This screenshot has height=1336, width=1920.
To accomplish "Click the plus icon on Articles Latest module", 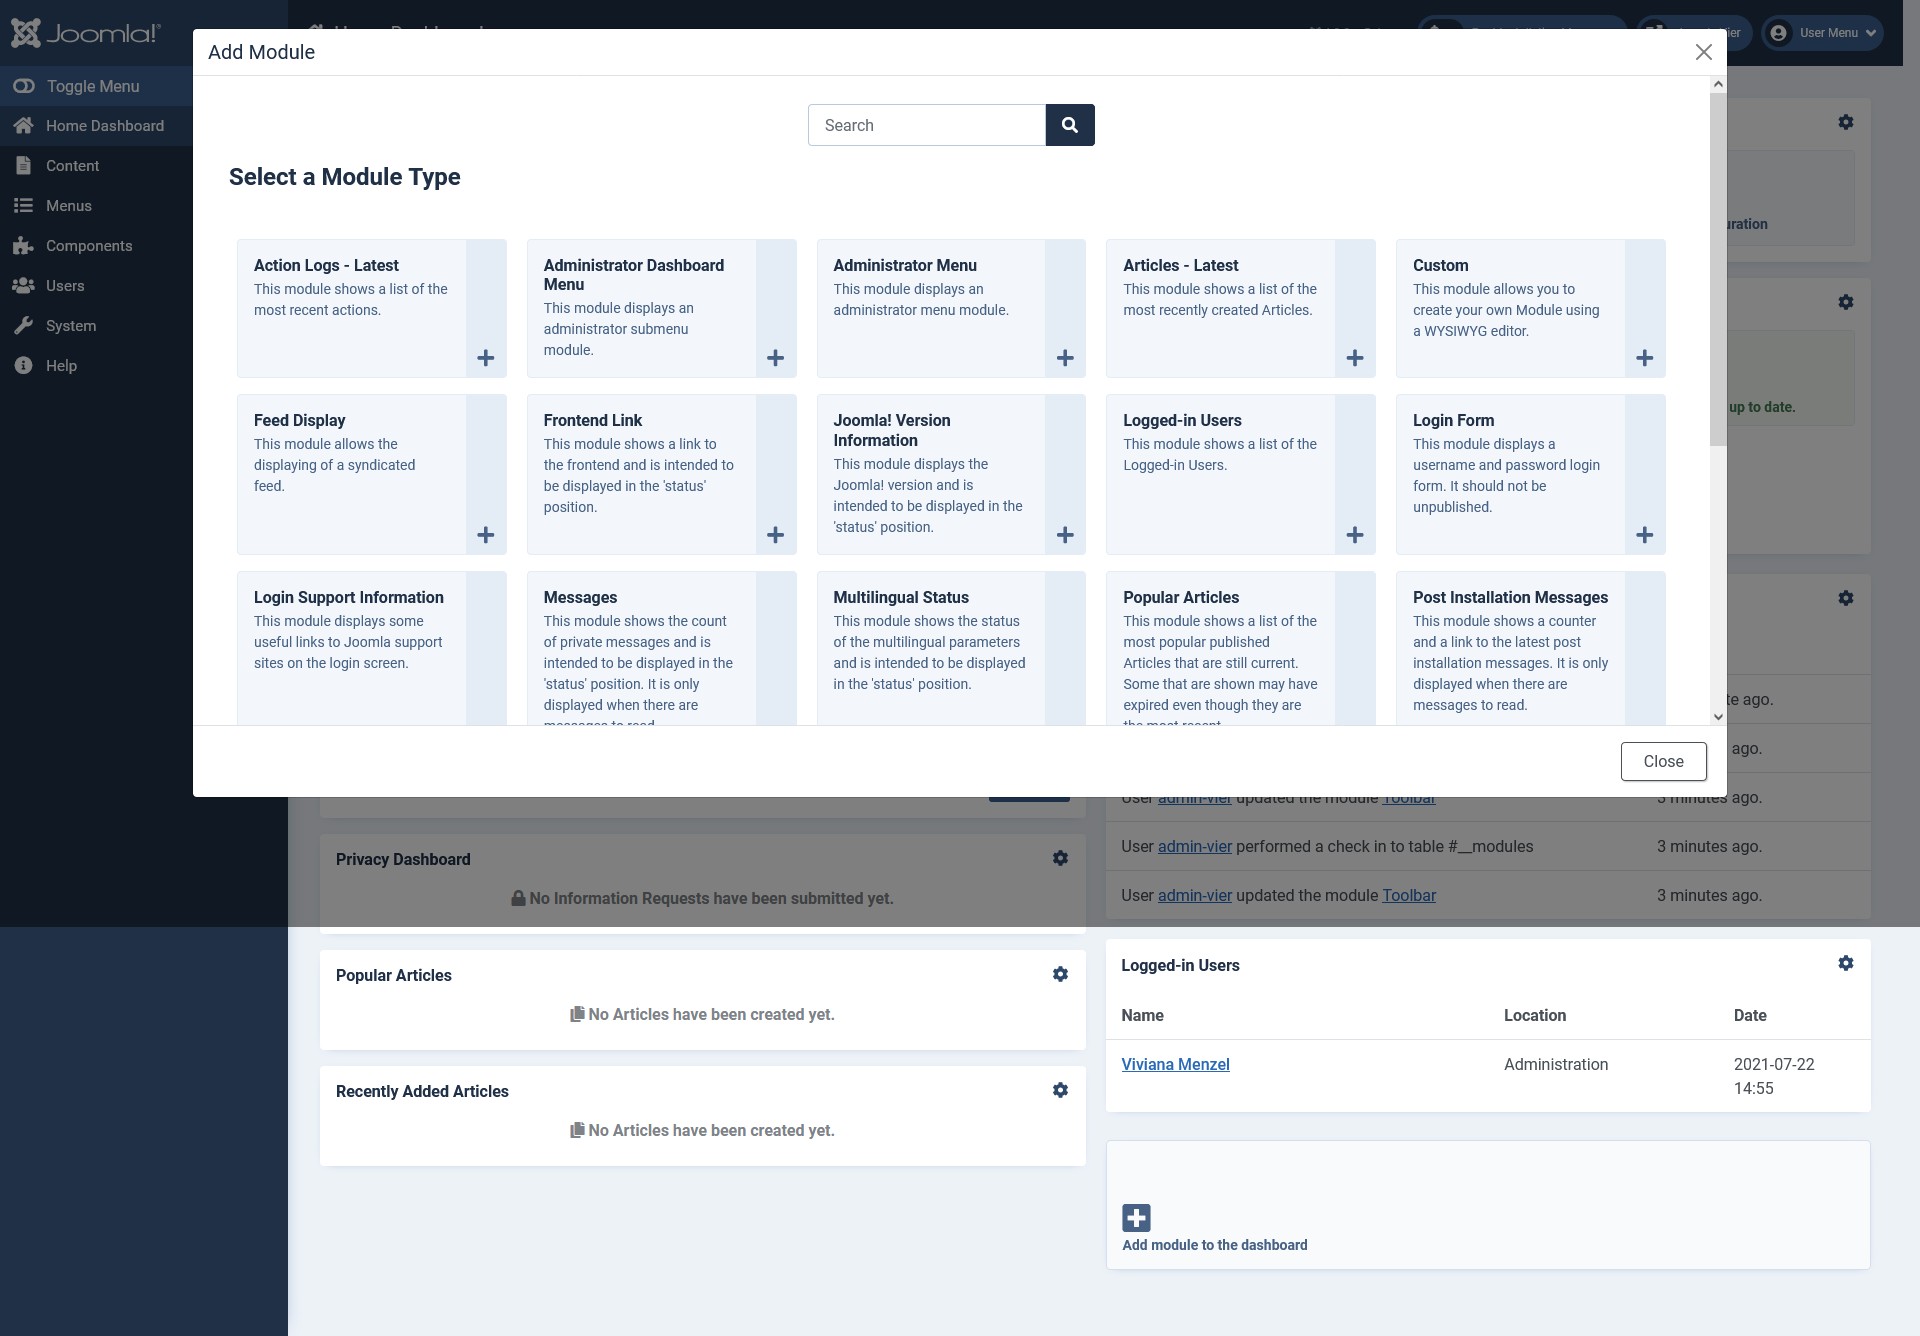I will point(1354,359).
